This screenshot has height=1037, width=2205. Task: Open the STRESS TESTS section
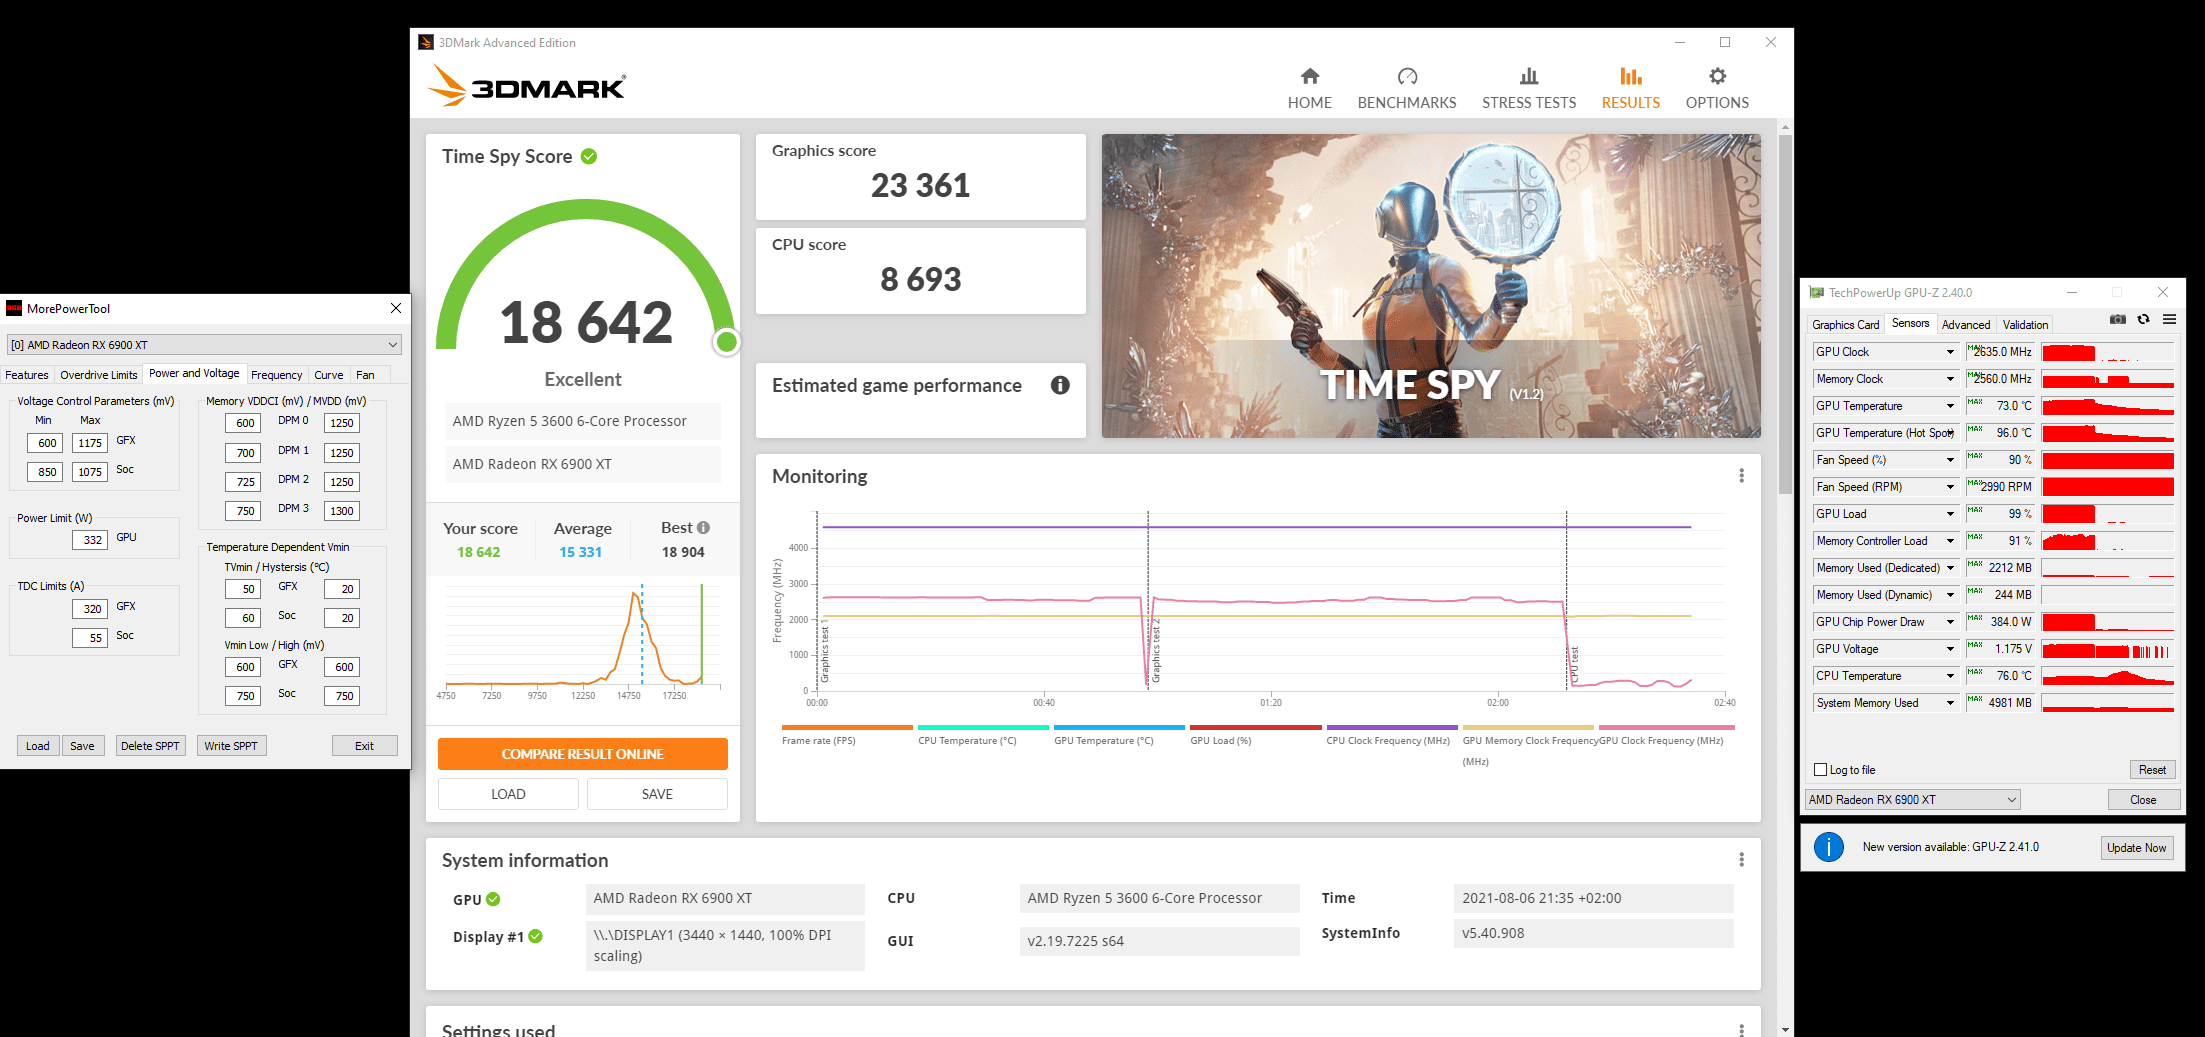[1528, 88]
